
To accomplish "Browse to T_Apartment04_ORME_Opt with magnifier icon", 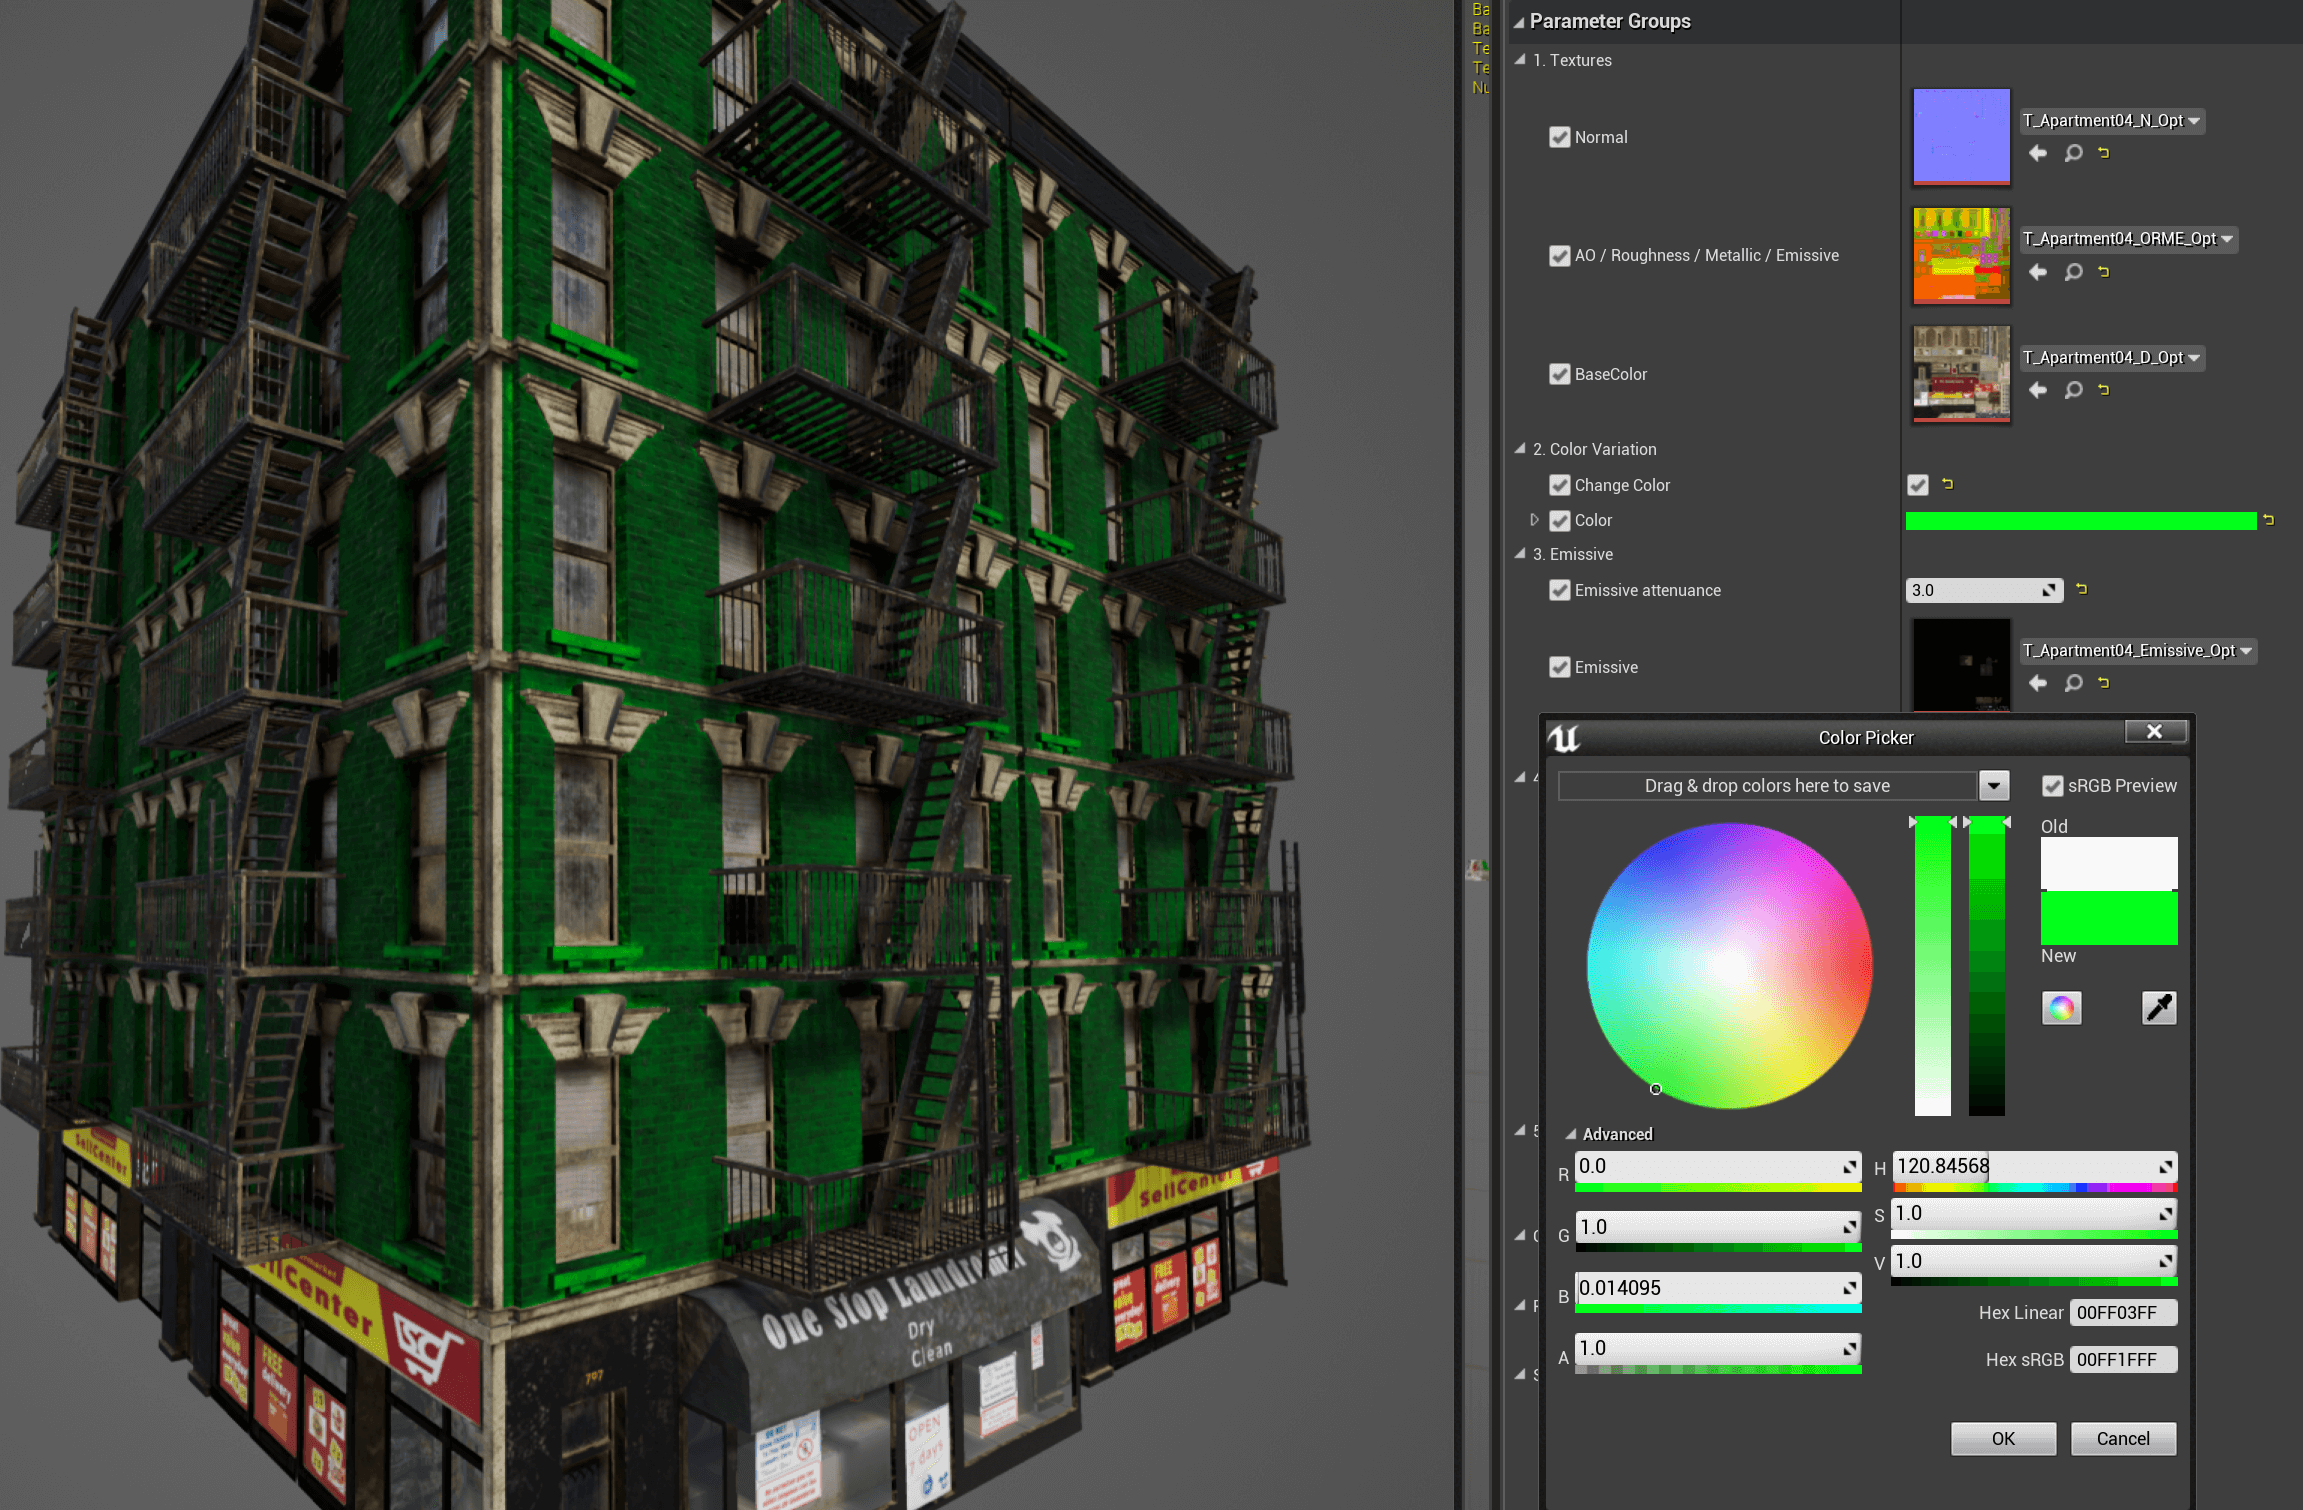I will coord(2073,271).
